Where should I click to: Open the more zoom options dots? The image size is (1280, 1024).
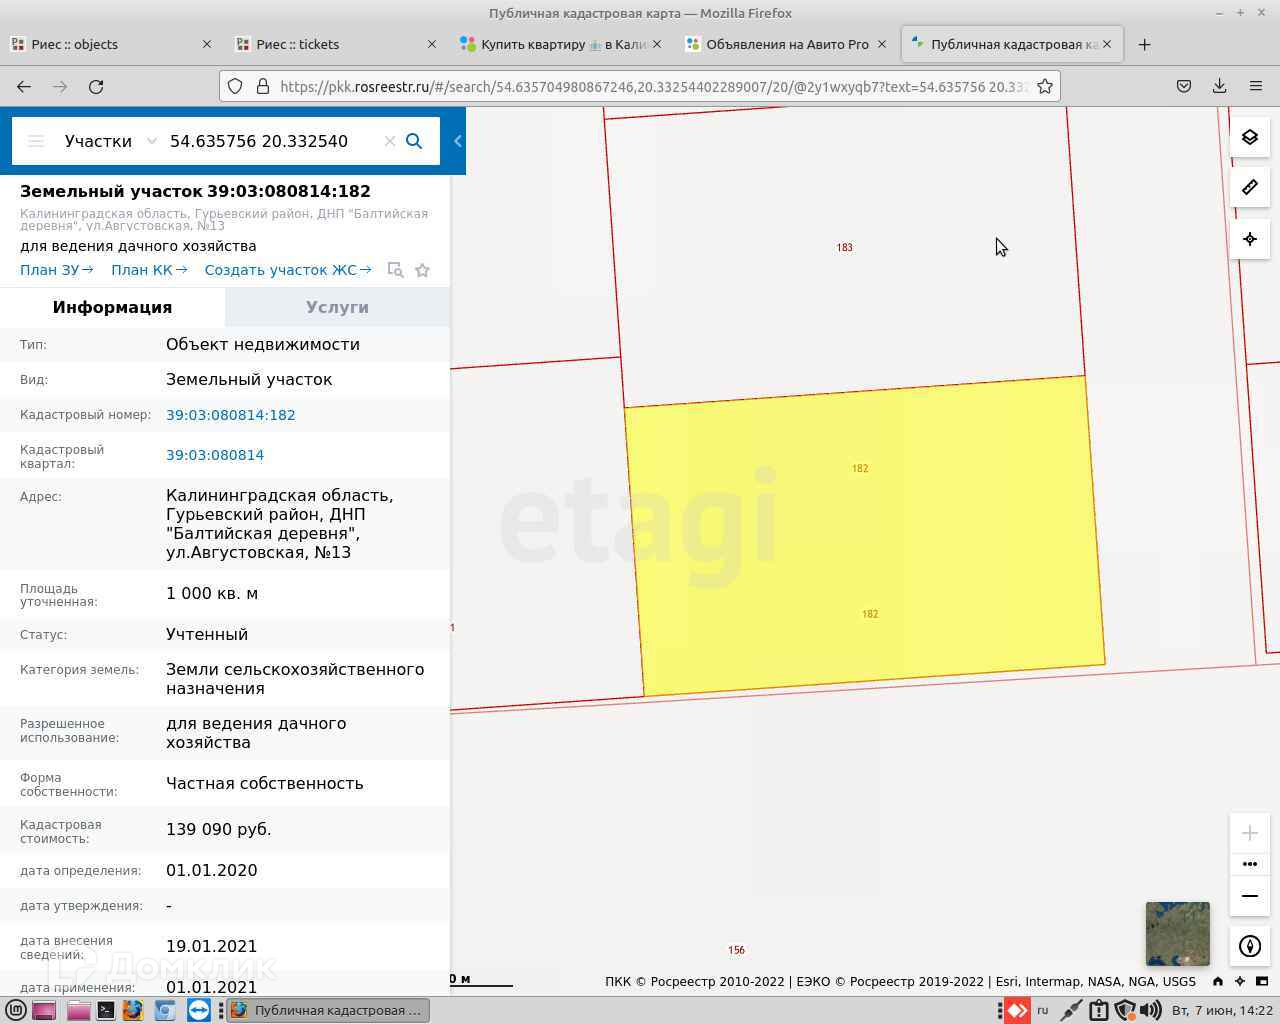1249,864
